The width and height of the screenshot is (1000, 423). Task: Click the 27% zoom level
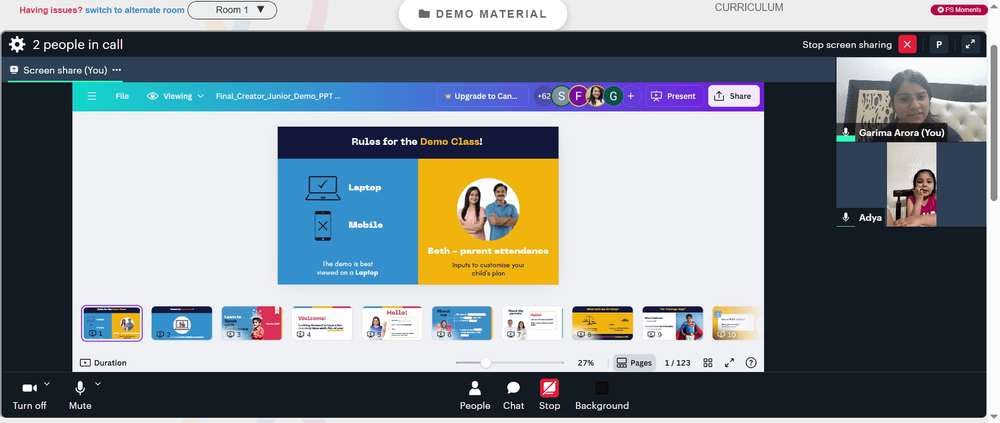(x=586, y=363)
